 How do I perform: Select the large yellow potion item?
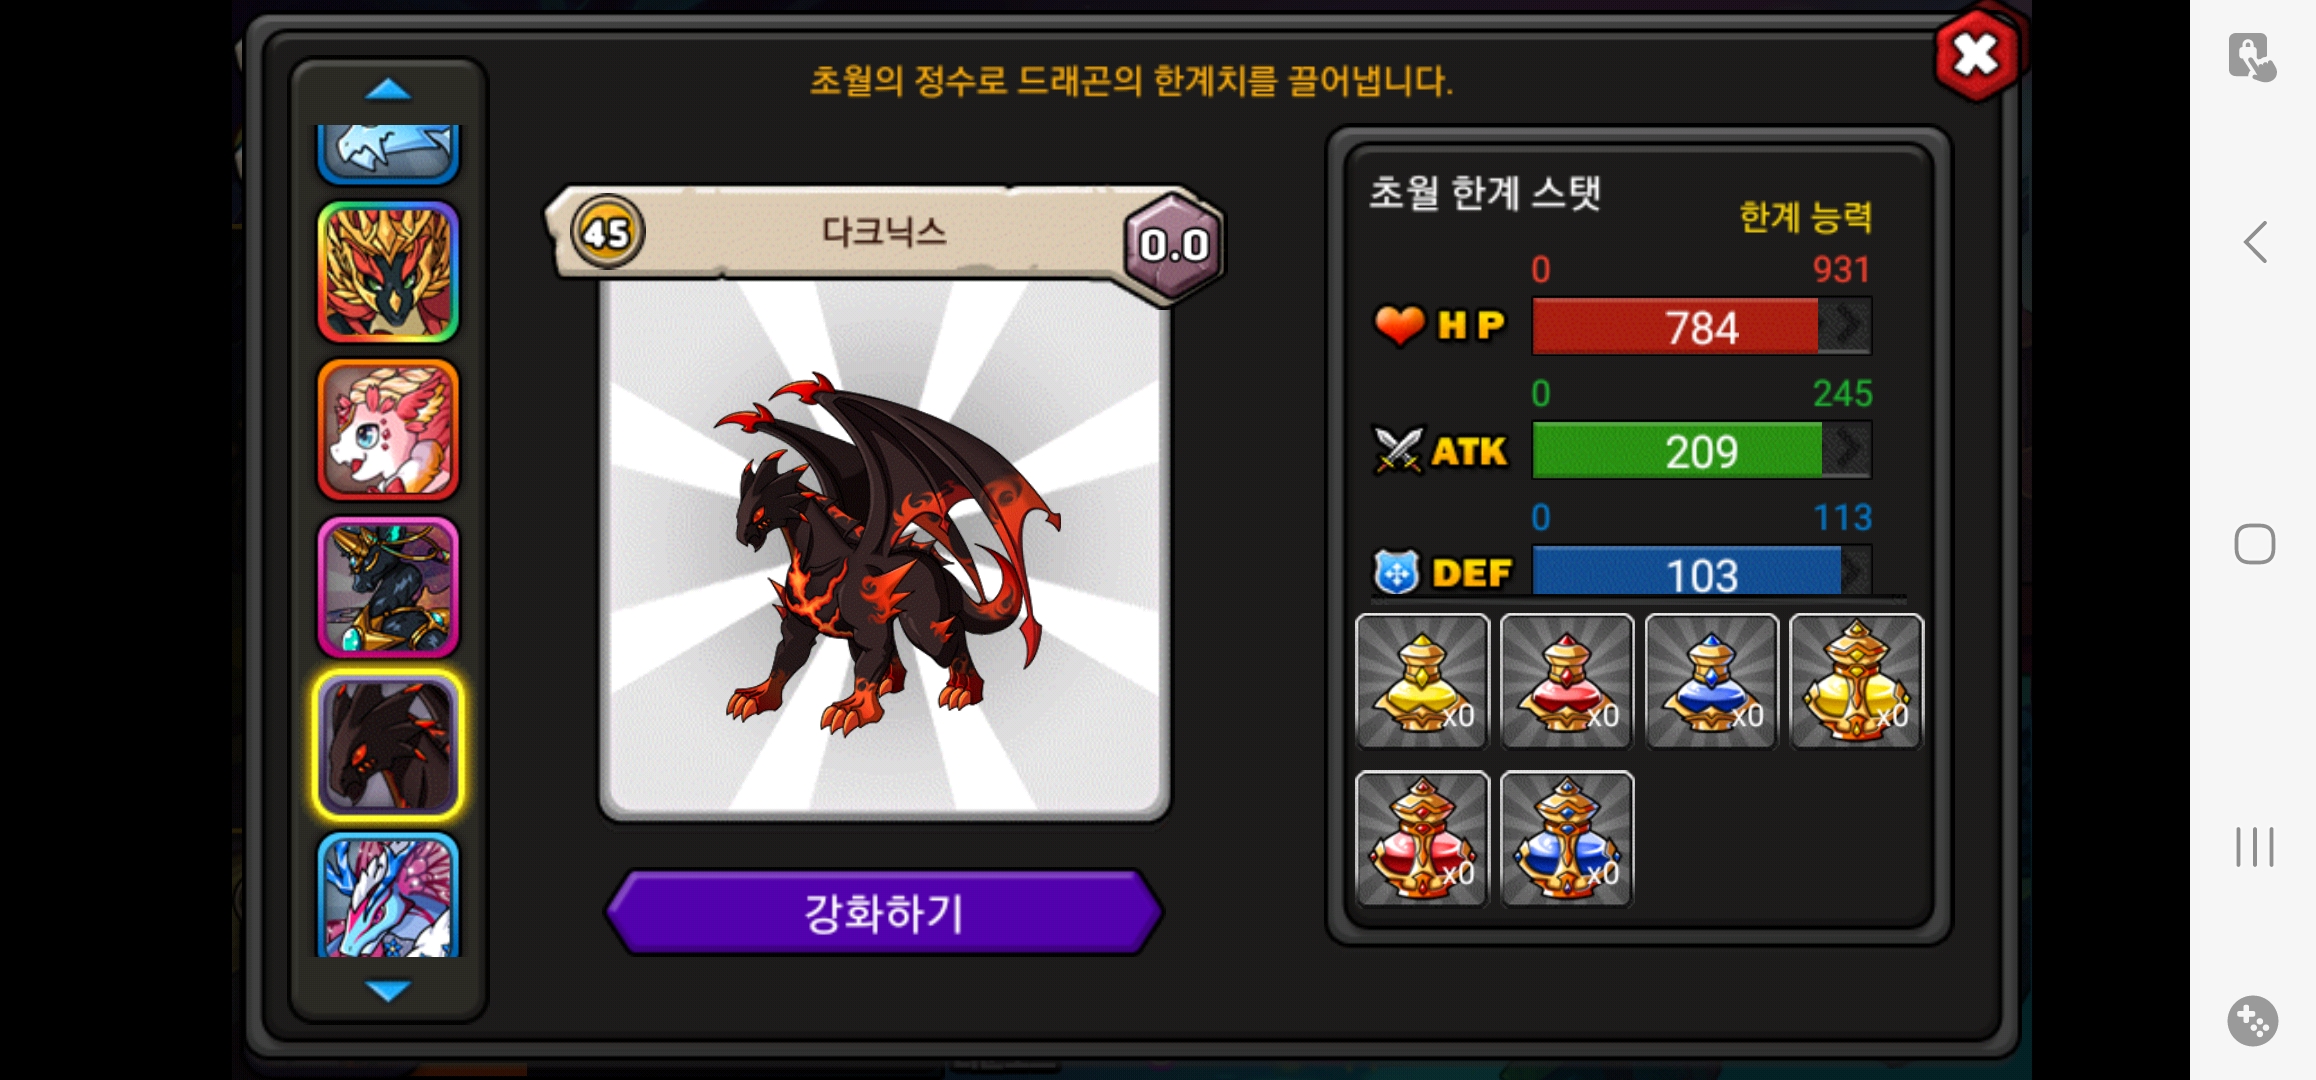pos(1855,681)
